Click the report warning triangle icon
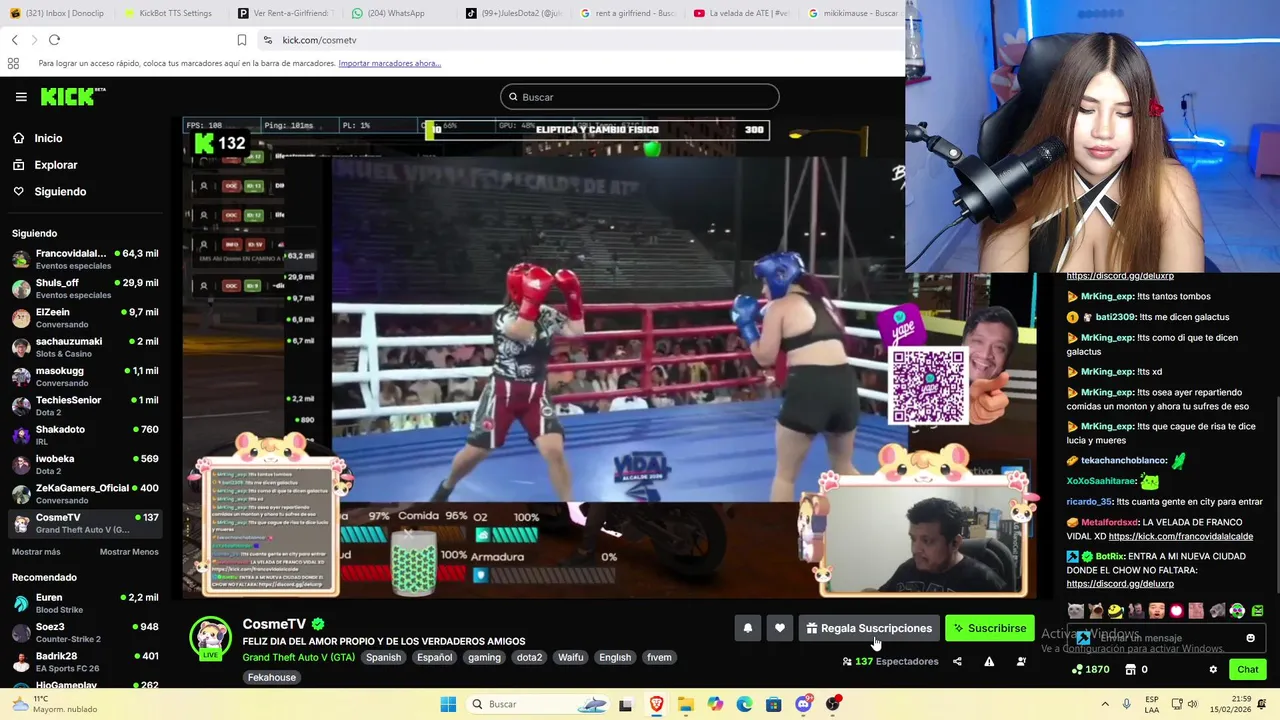This screenshot has height=720, width=1280. tap(989, 661)
